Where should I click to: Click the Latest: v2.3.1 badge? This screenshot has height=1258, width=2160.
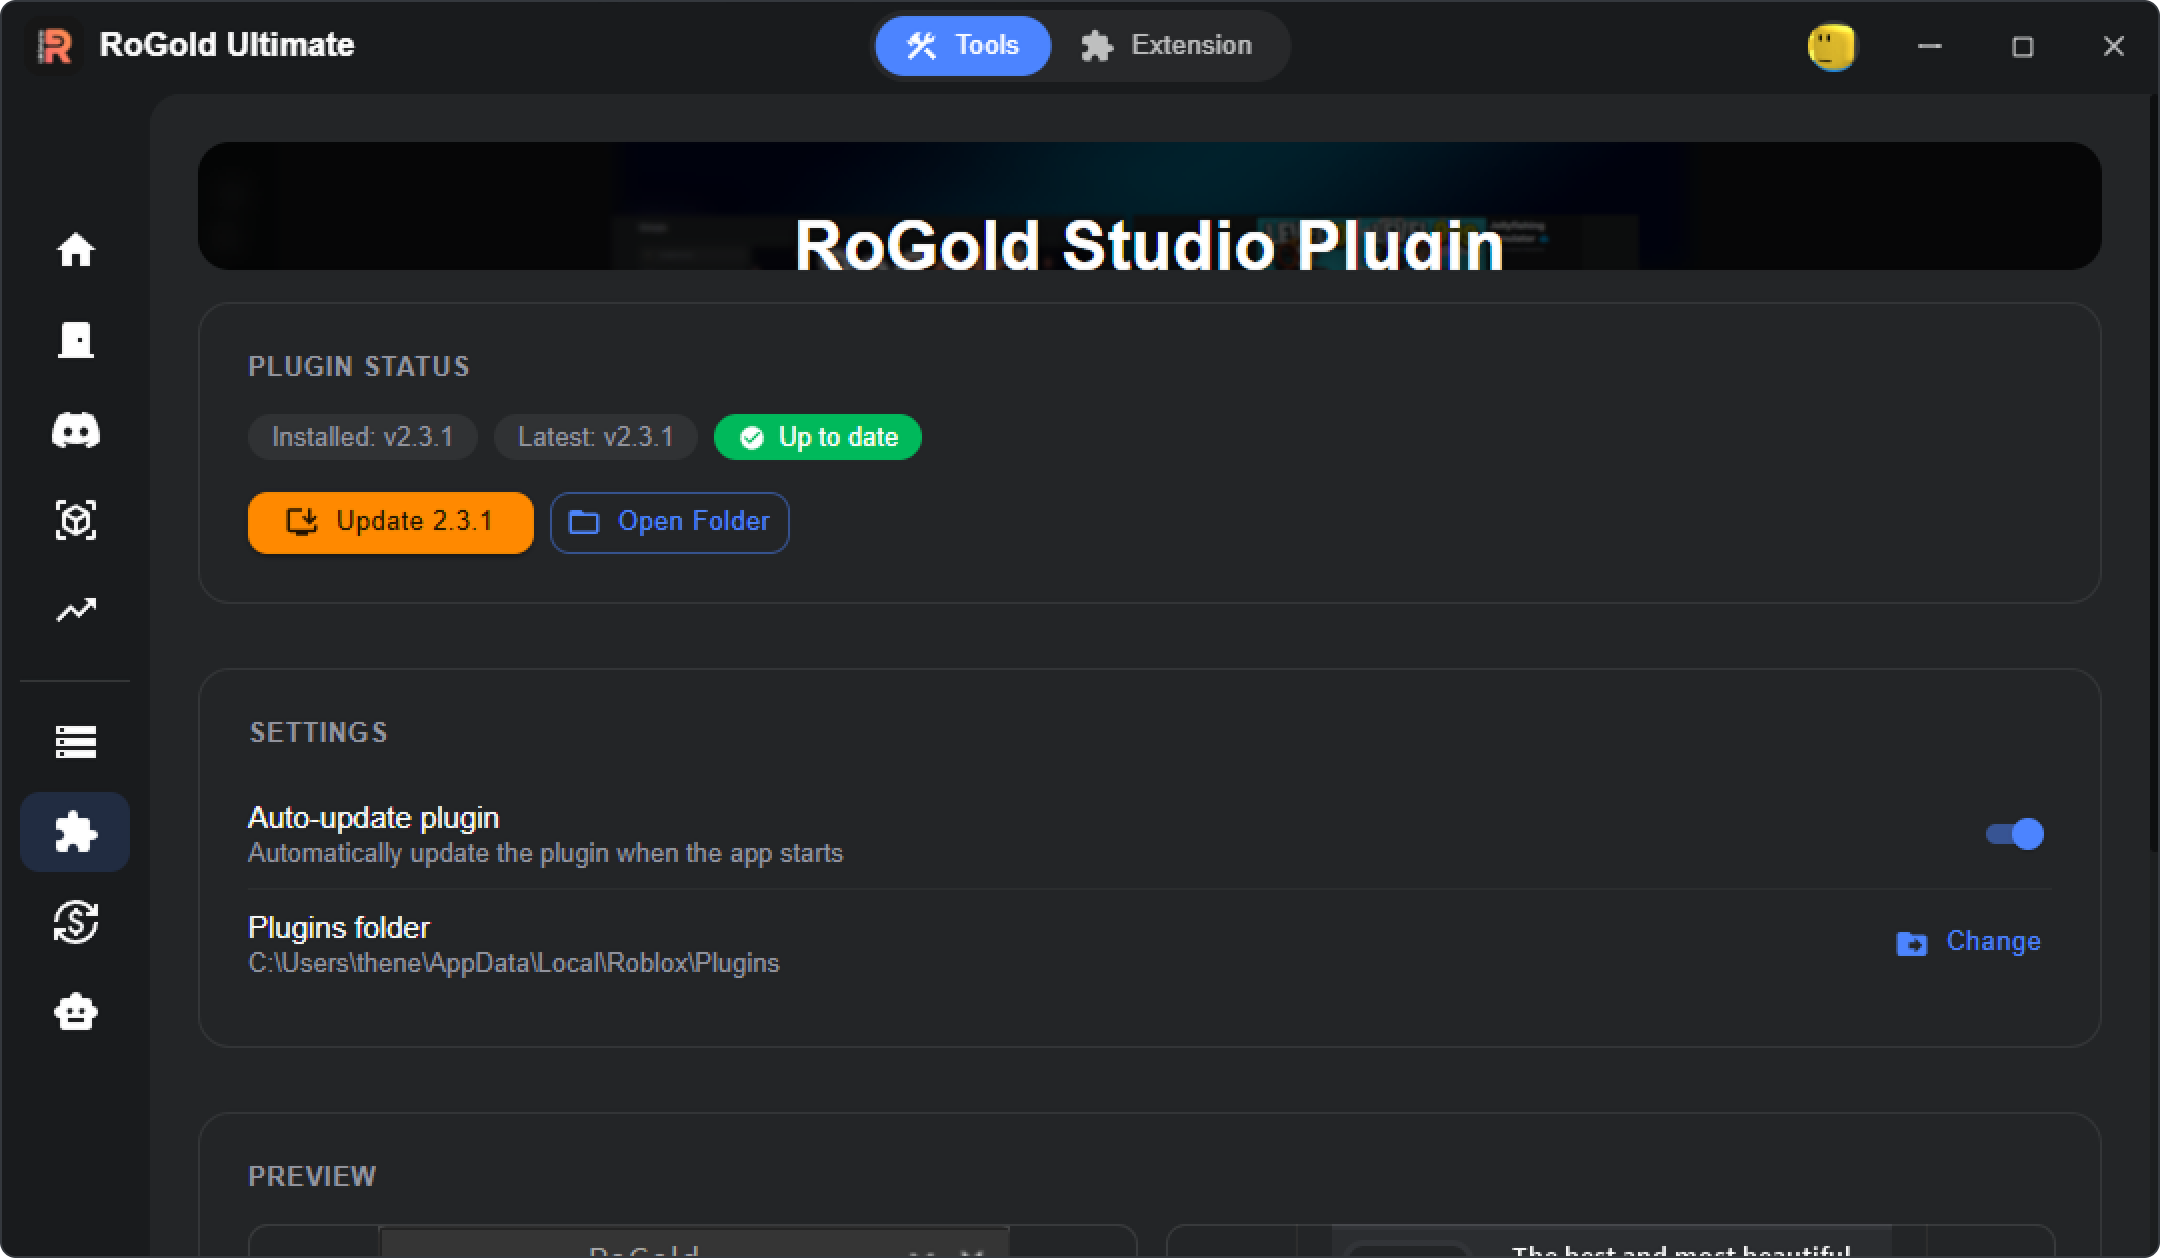[596, 437]
